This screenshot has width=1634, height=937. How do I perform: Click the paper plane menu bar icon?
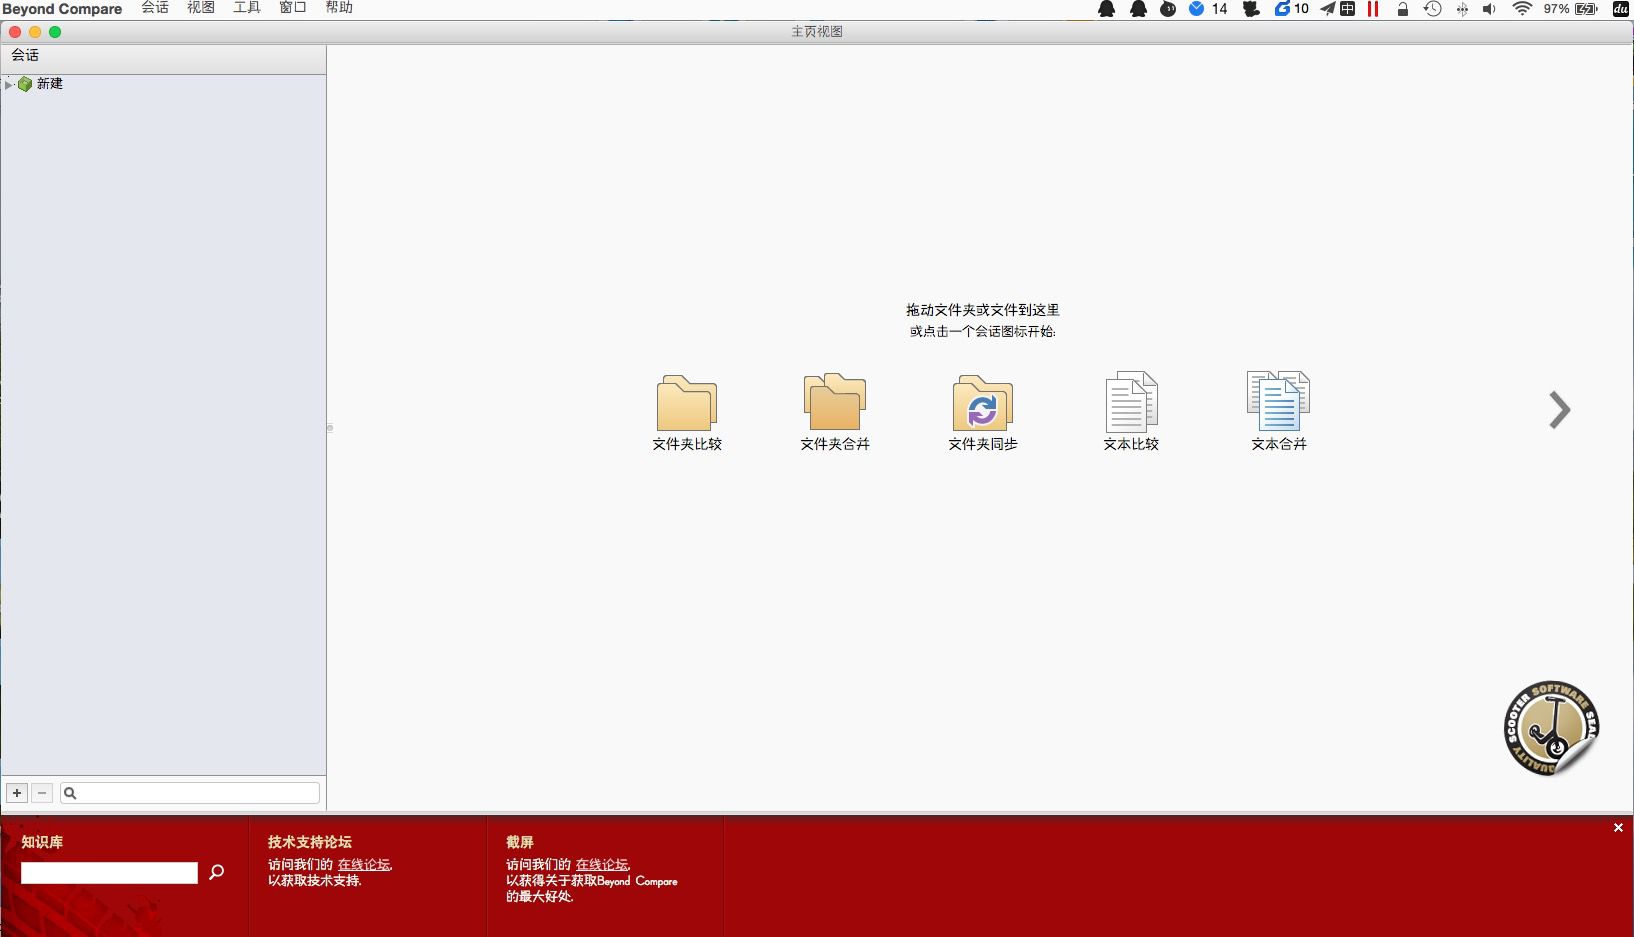1328,9
